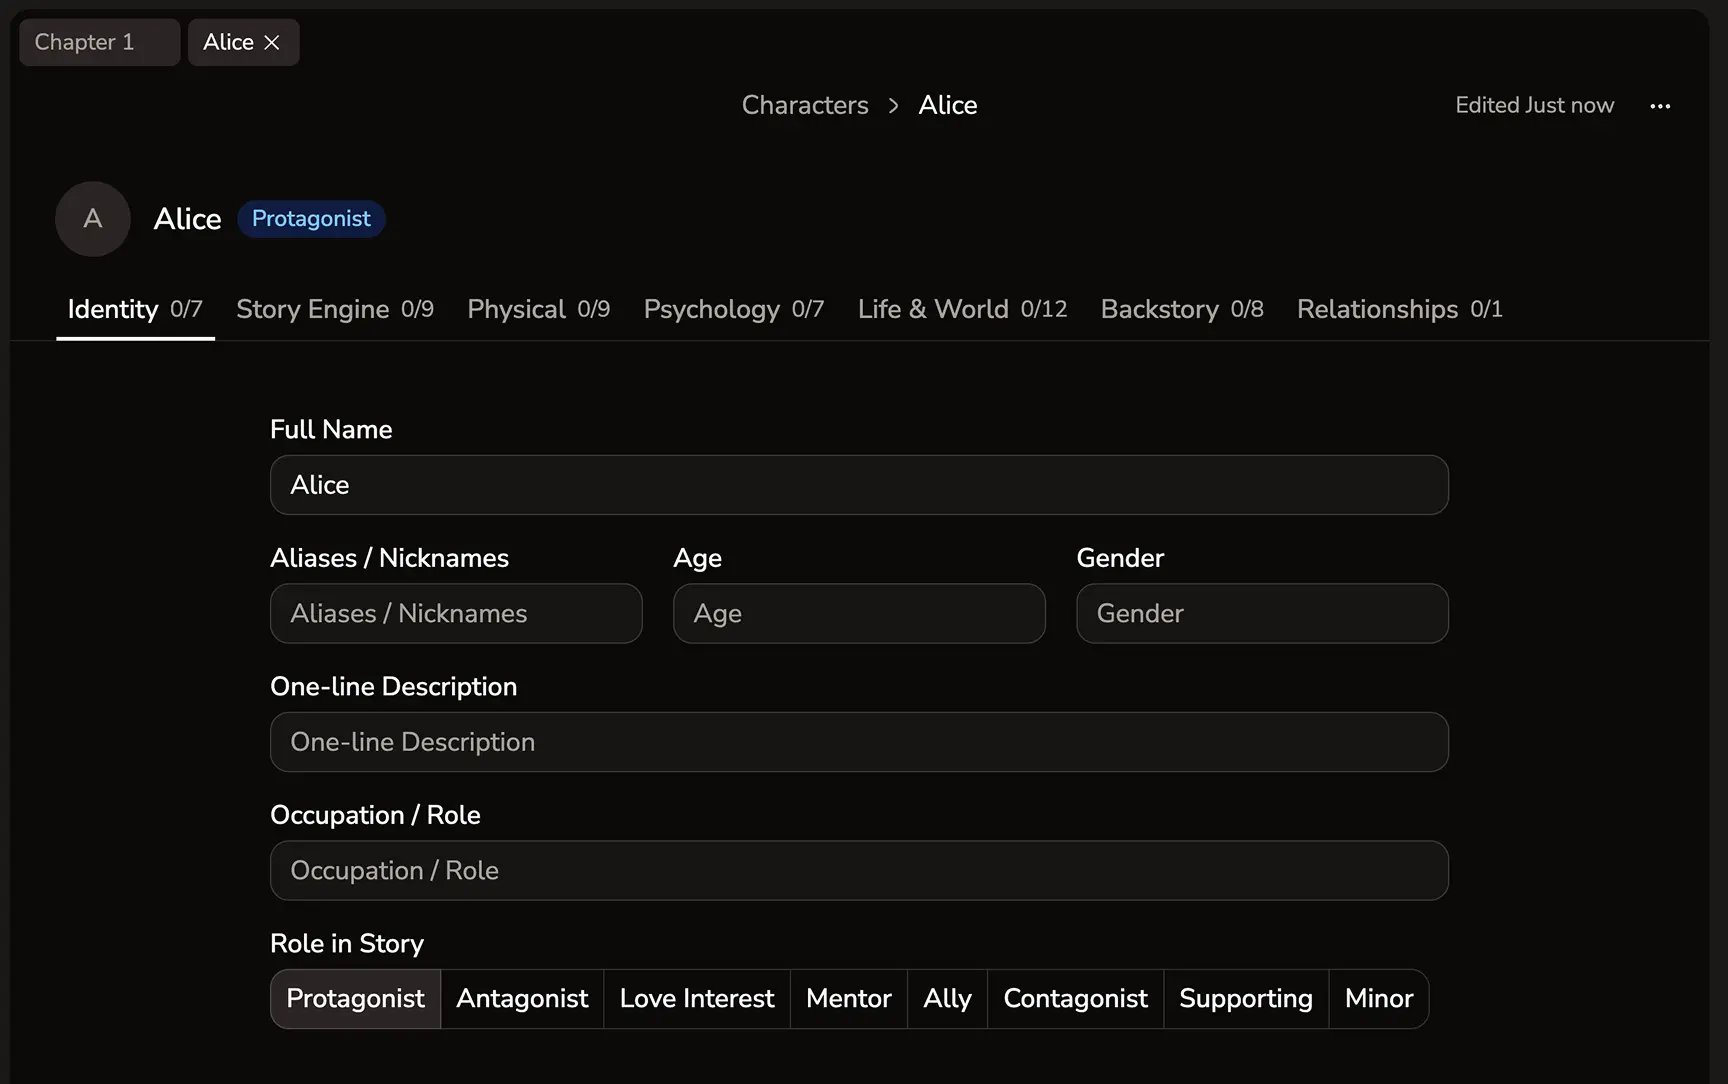Open the Story Engine tab
The width and height of the screenshot is (1728, 1084).
click(334, 309)
